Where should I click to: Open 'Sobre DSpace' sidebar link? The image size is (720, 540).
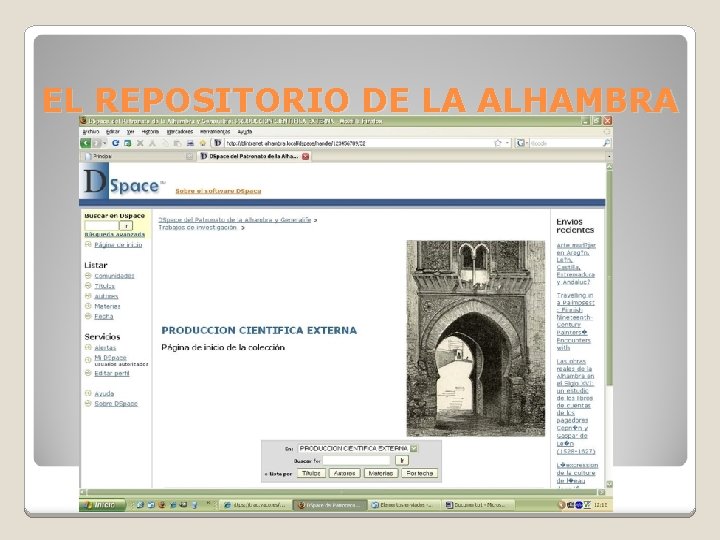tap(116, 404)
